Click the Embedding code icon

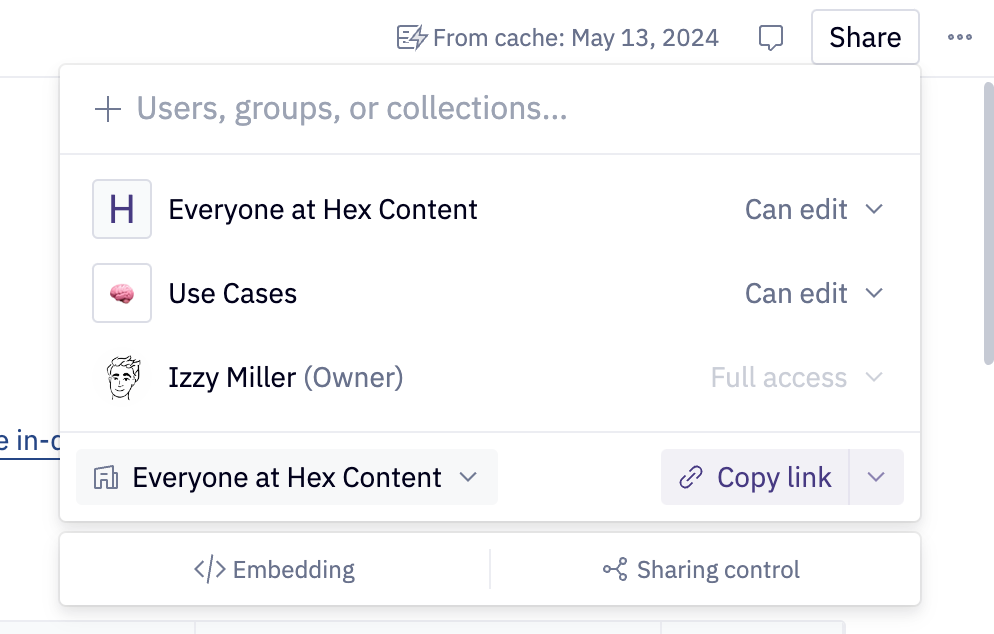210,569
